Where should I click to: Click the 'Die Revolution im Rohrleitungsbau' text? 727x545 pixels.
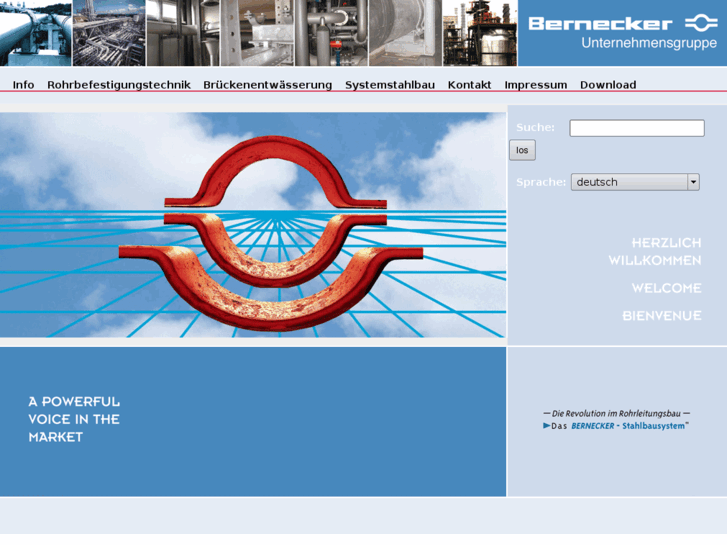616,413
